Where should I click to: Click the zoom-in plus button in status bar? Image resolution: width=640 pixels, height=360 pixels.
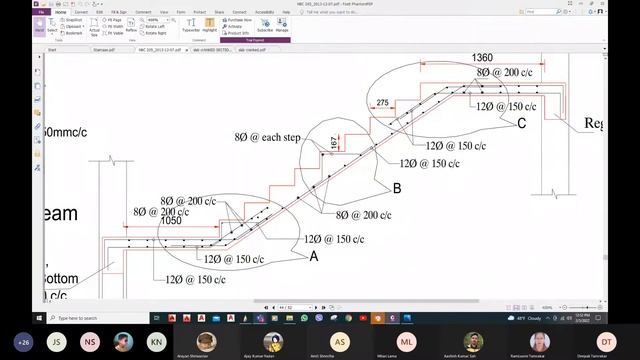coord(600,307)
